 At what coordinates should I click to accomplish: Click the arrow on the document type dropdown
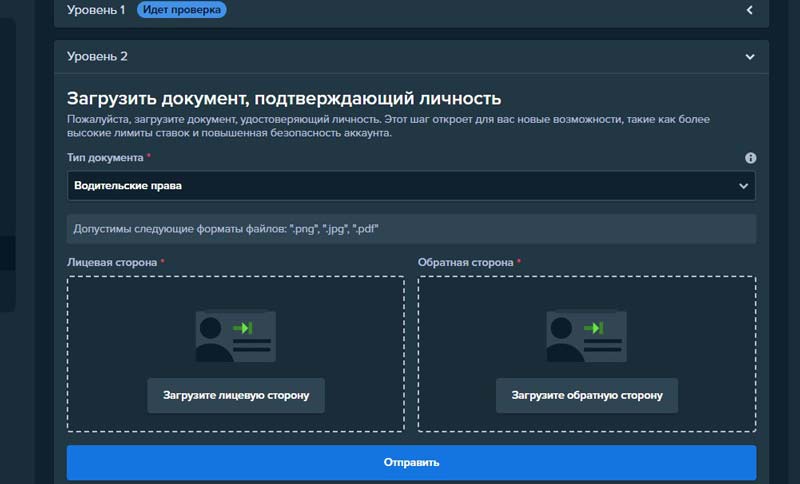pyautogui.click(x=743, y=186)
